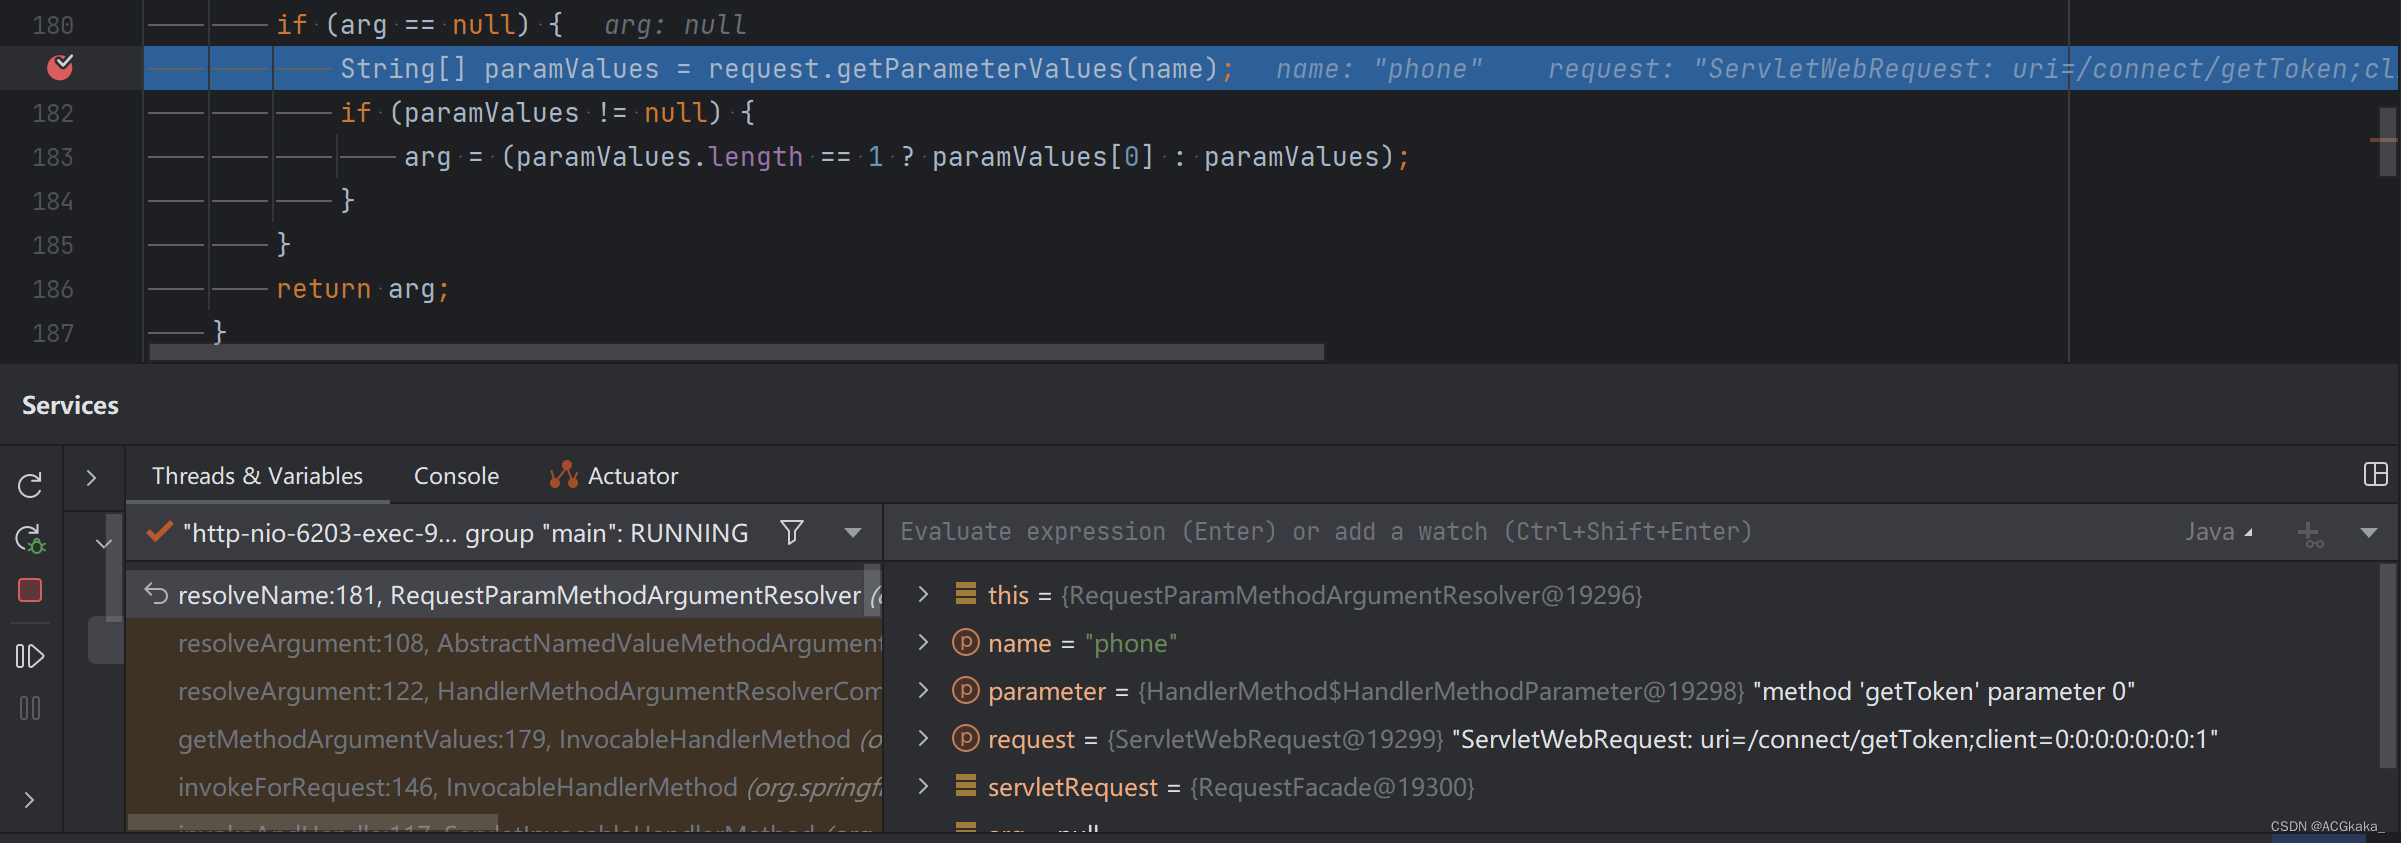2401x843 pixels.
Task: Click the Services panel title
Action: pyautogui.click(x=70, y=405)
